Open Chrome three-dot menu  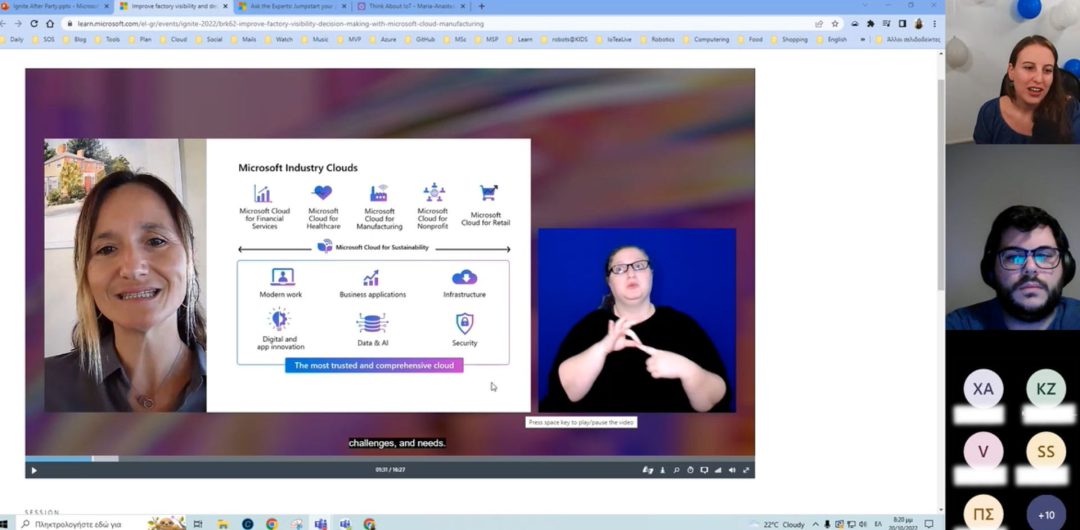coord(934,23)
